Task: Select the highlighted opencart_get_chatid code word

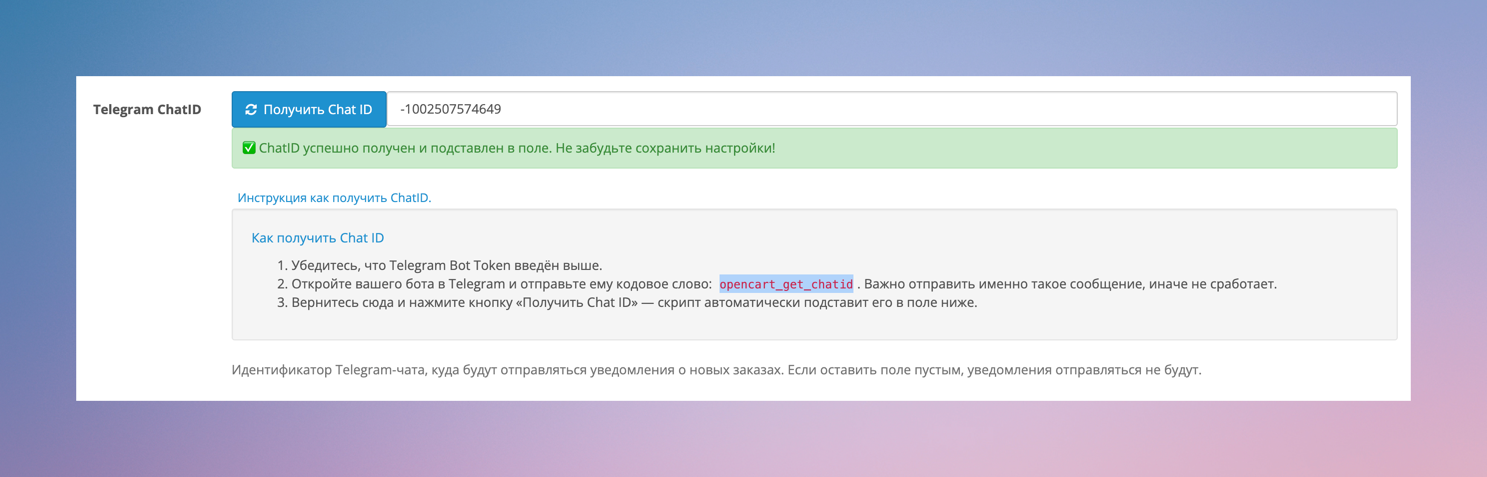Action: [786, 284]
